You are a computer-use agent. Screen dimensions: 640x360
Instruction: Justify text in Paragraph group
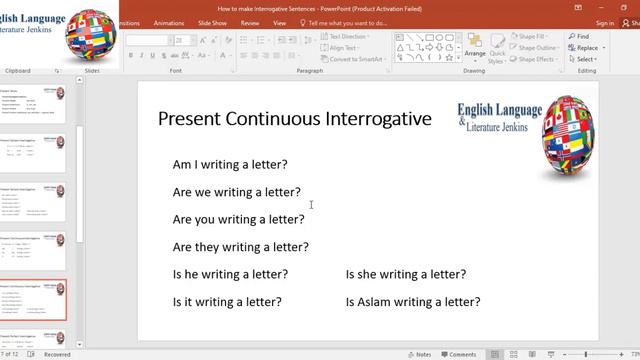point(277,56)
